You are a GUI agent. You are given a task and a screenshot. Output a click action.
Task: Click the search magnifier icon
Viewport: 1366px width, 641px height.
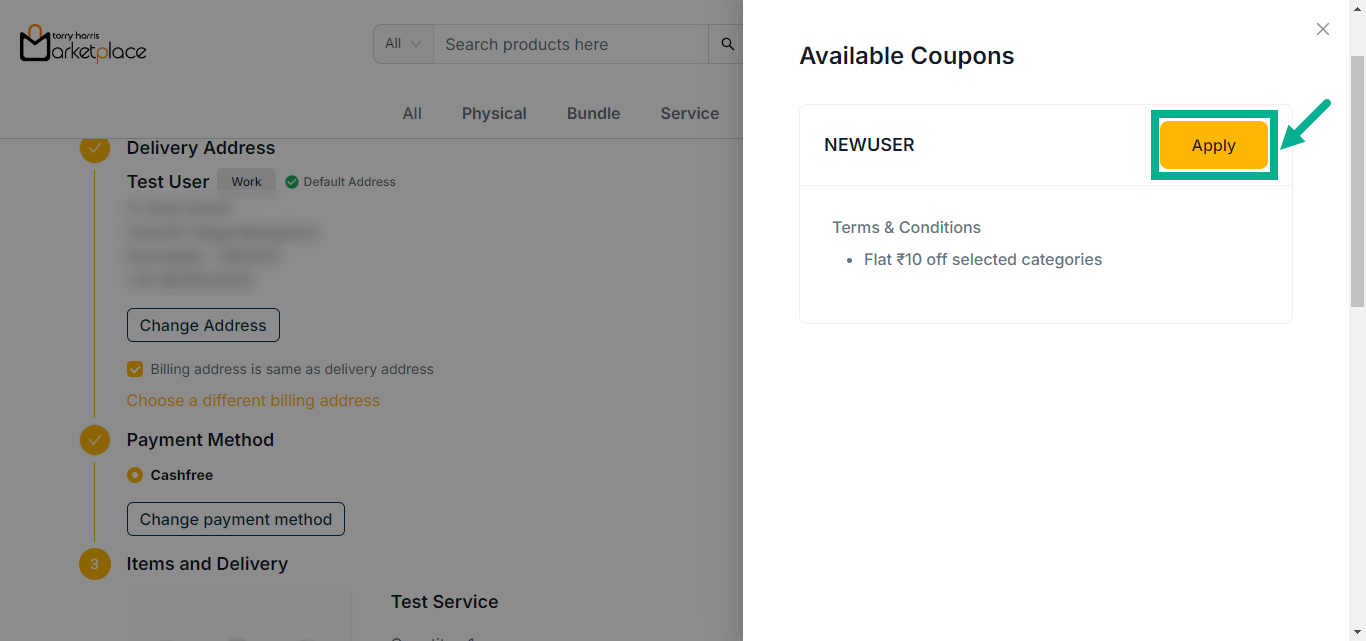tap(727, 44)
